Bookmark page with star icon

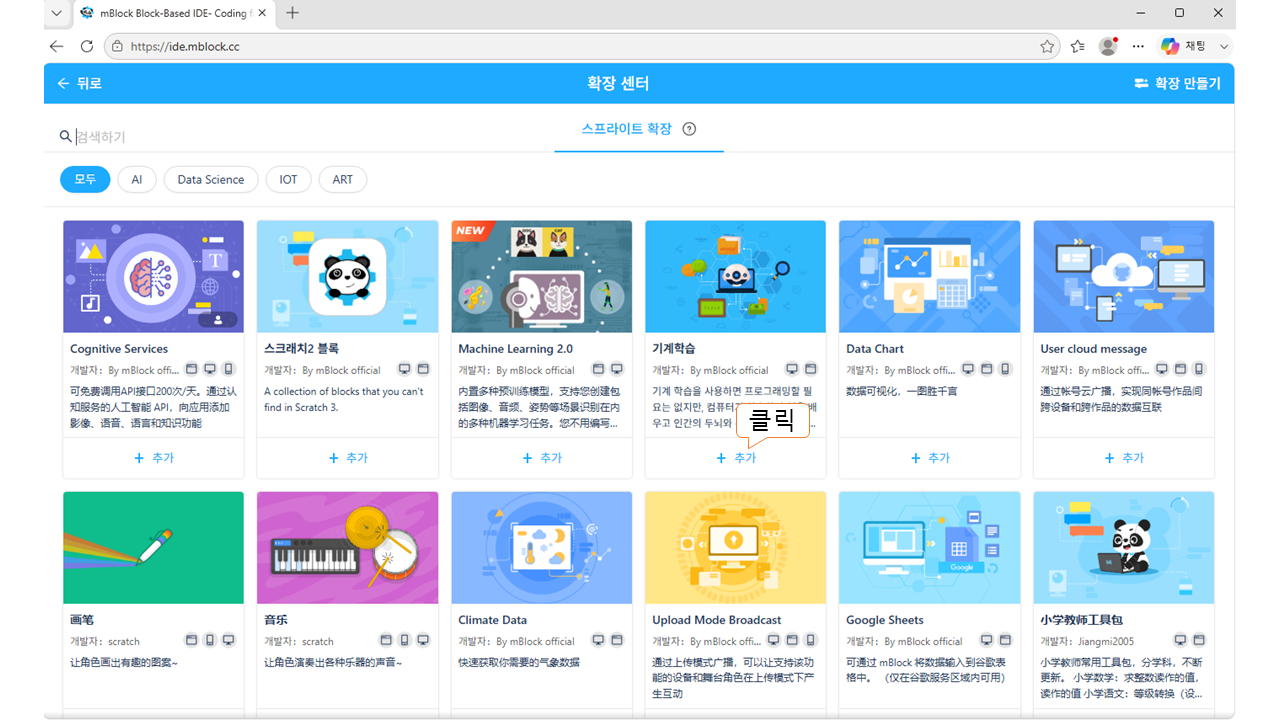point(1047,46)
